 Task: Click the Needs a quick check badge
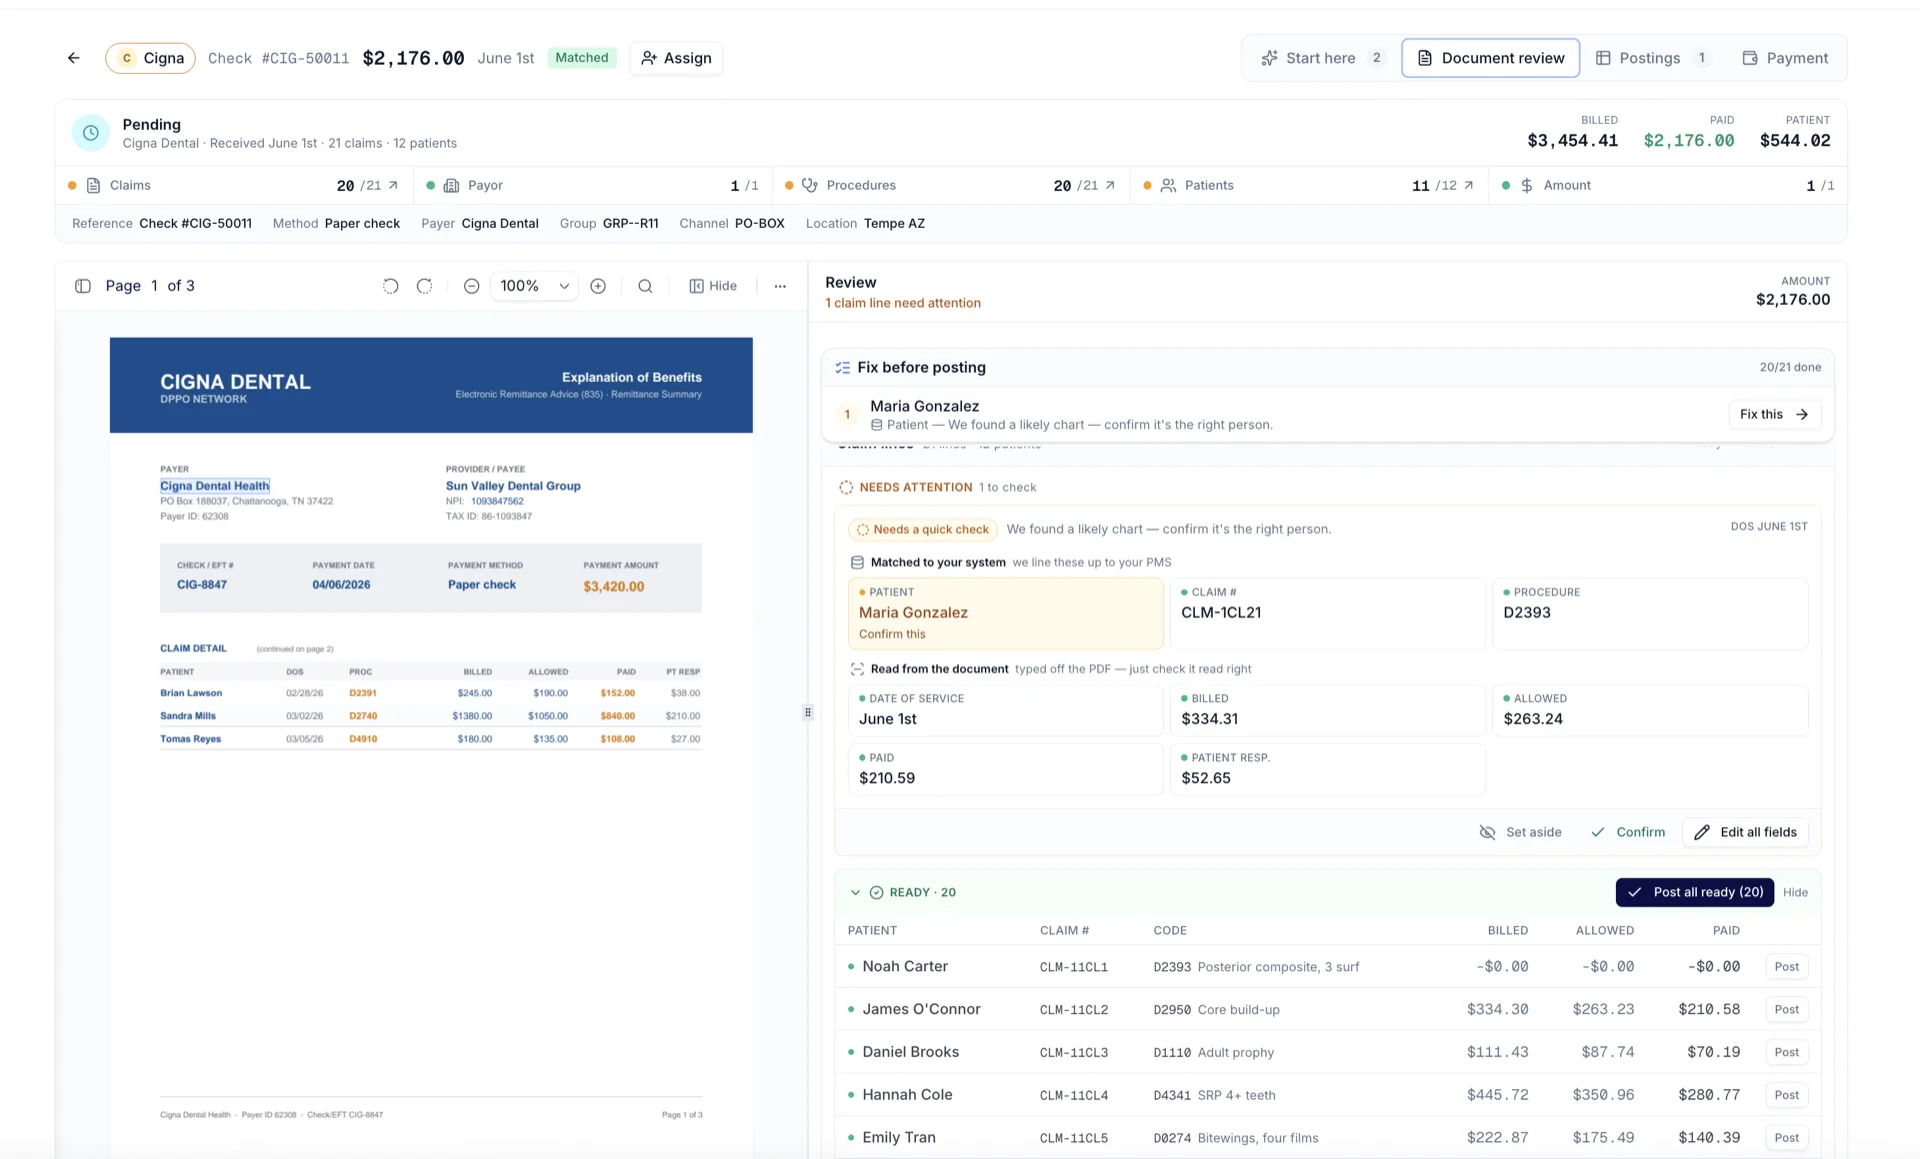[x=922, y=529]
